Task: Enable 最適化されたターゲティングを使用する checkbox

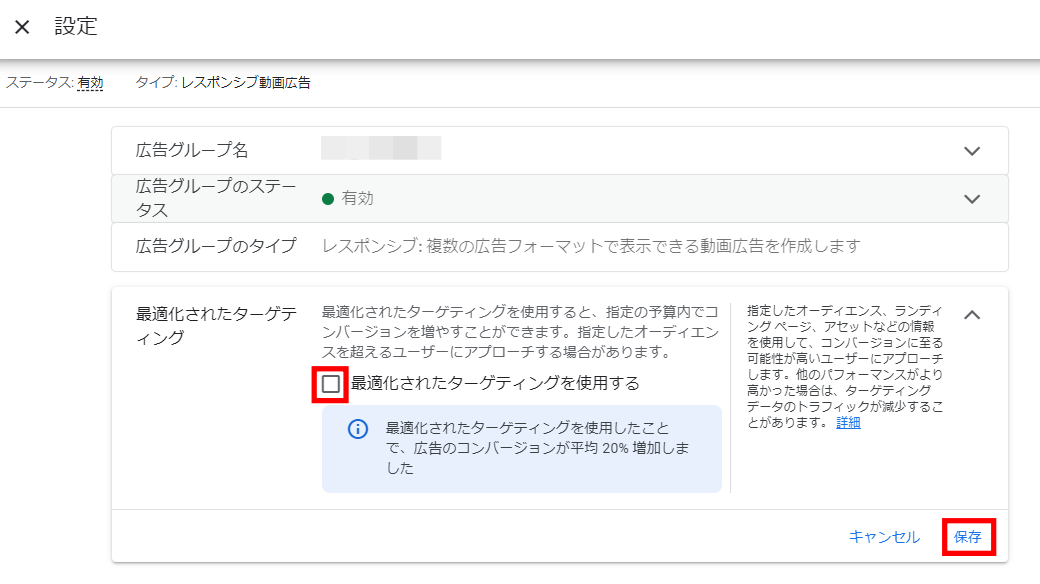Action: (x=331, y=384)
